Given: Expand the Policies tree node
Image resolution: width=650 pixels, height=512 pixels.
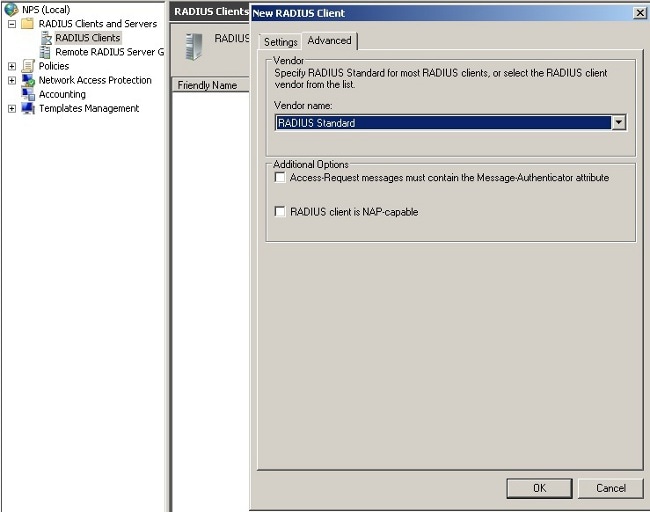Looking at the screenshot, I should pyautogui.click(x=12, y=66).
